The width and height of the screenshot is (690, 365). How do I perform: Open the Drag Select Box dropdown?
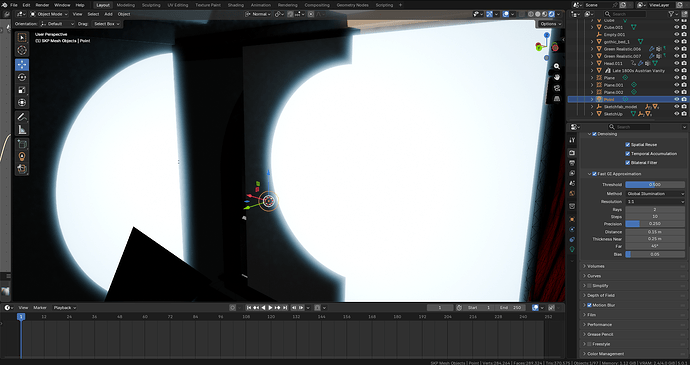(106, 24)
